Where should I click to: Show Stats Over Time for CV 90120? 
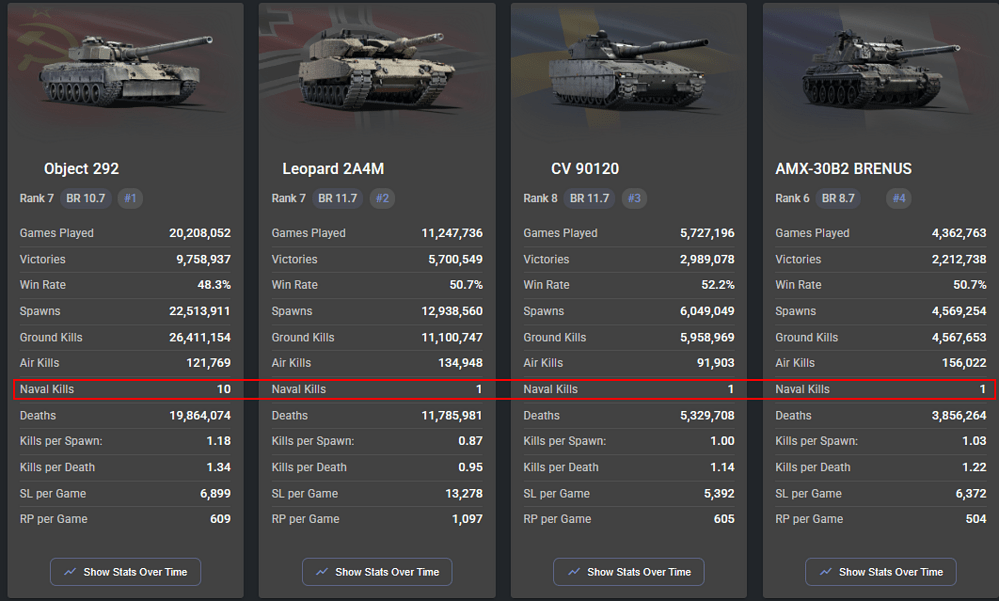[x=629, y=572]
